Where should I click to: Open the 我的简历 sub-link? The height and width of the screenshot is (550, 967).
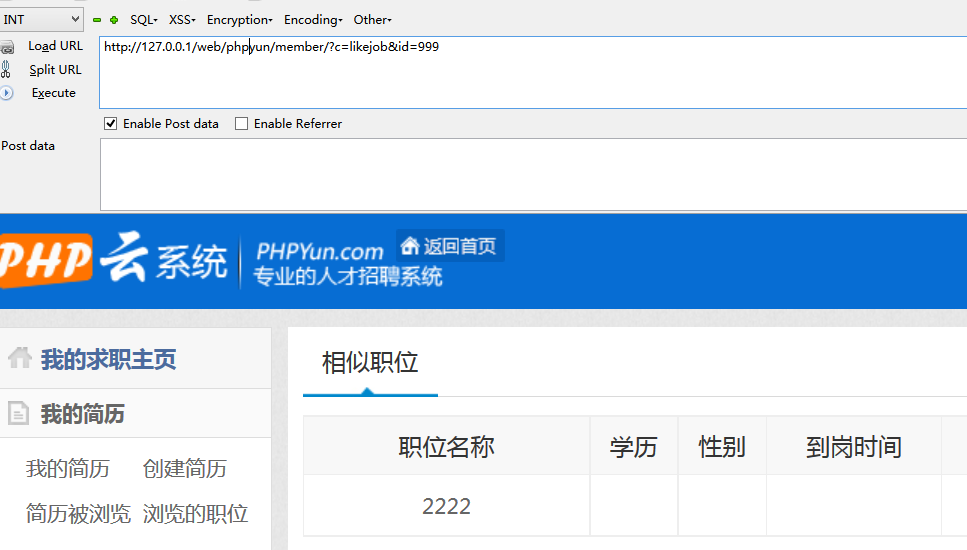point(68,469)
